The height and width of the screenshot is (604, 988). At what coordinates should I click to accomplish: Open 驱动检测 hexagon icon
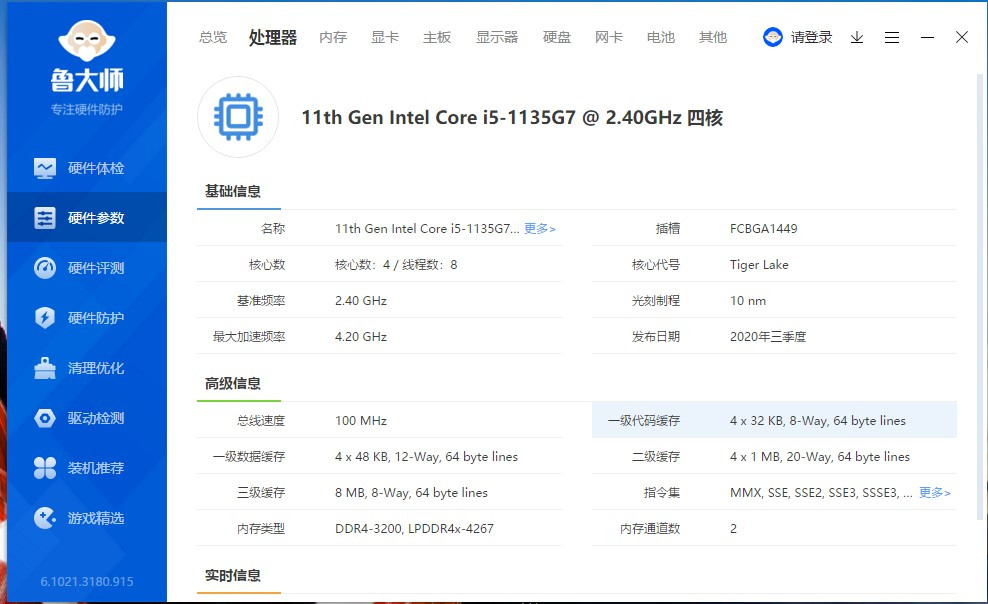coord(45,418)
